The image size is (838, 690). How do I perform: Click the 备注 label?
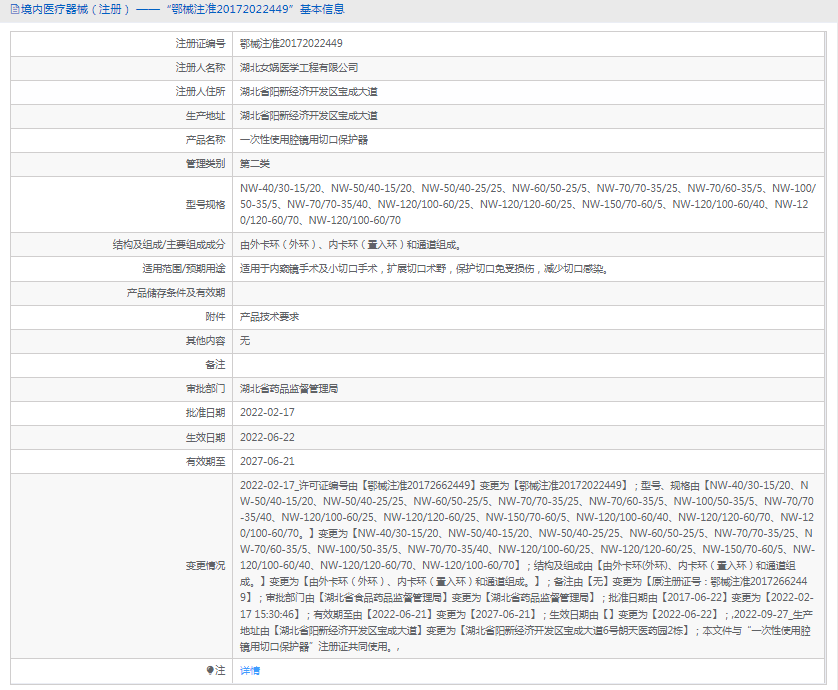coord(215,365)
